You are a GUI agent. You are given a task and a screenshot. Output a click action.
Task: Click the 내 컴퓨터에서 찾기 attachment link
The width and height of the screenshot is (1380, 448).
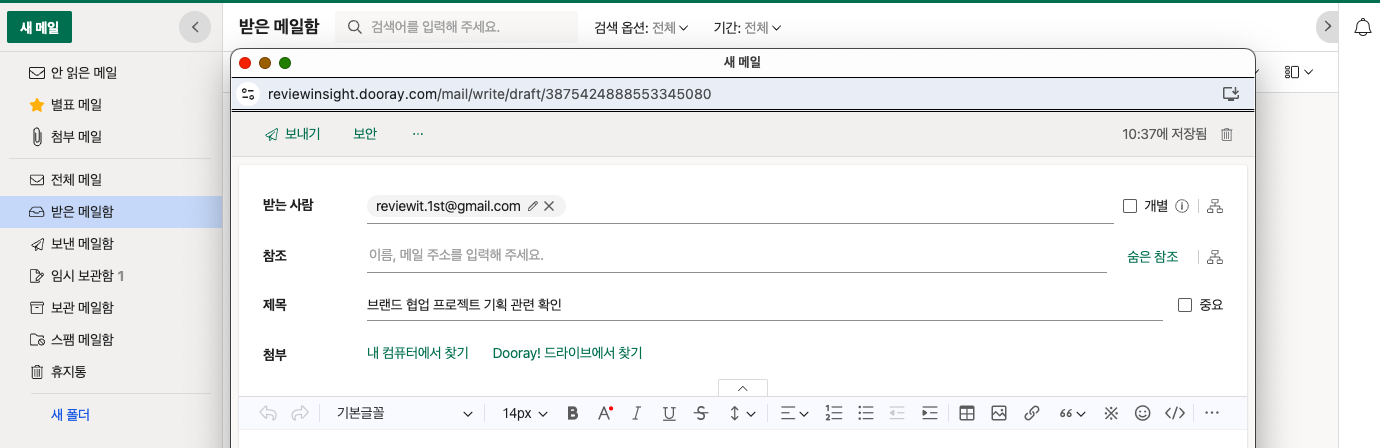pos(418,353)
